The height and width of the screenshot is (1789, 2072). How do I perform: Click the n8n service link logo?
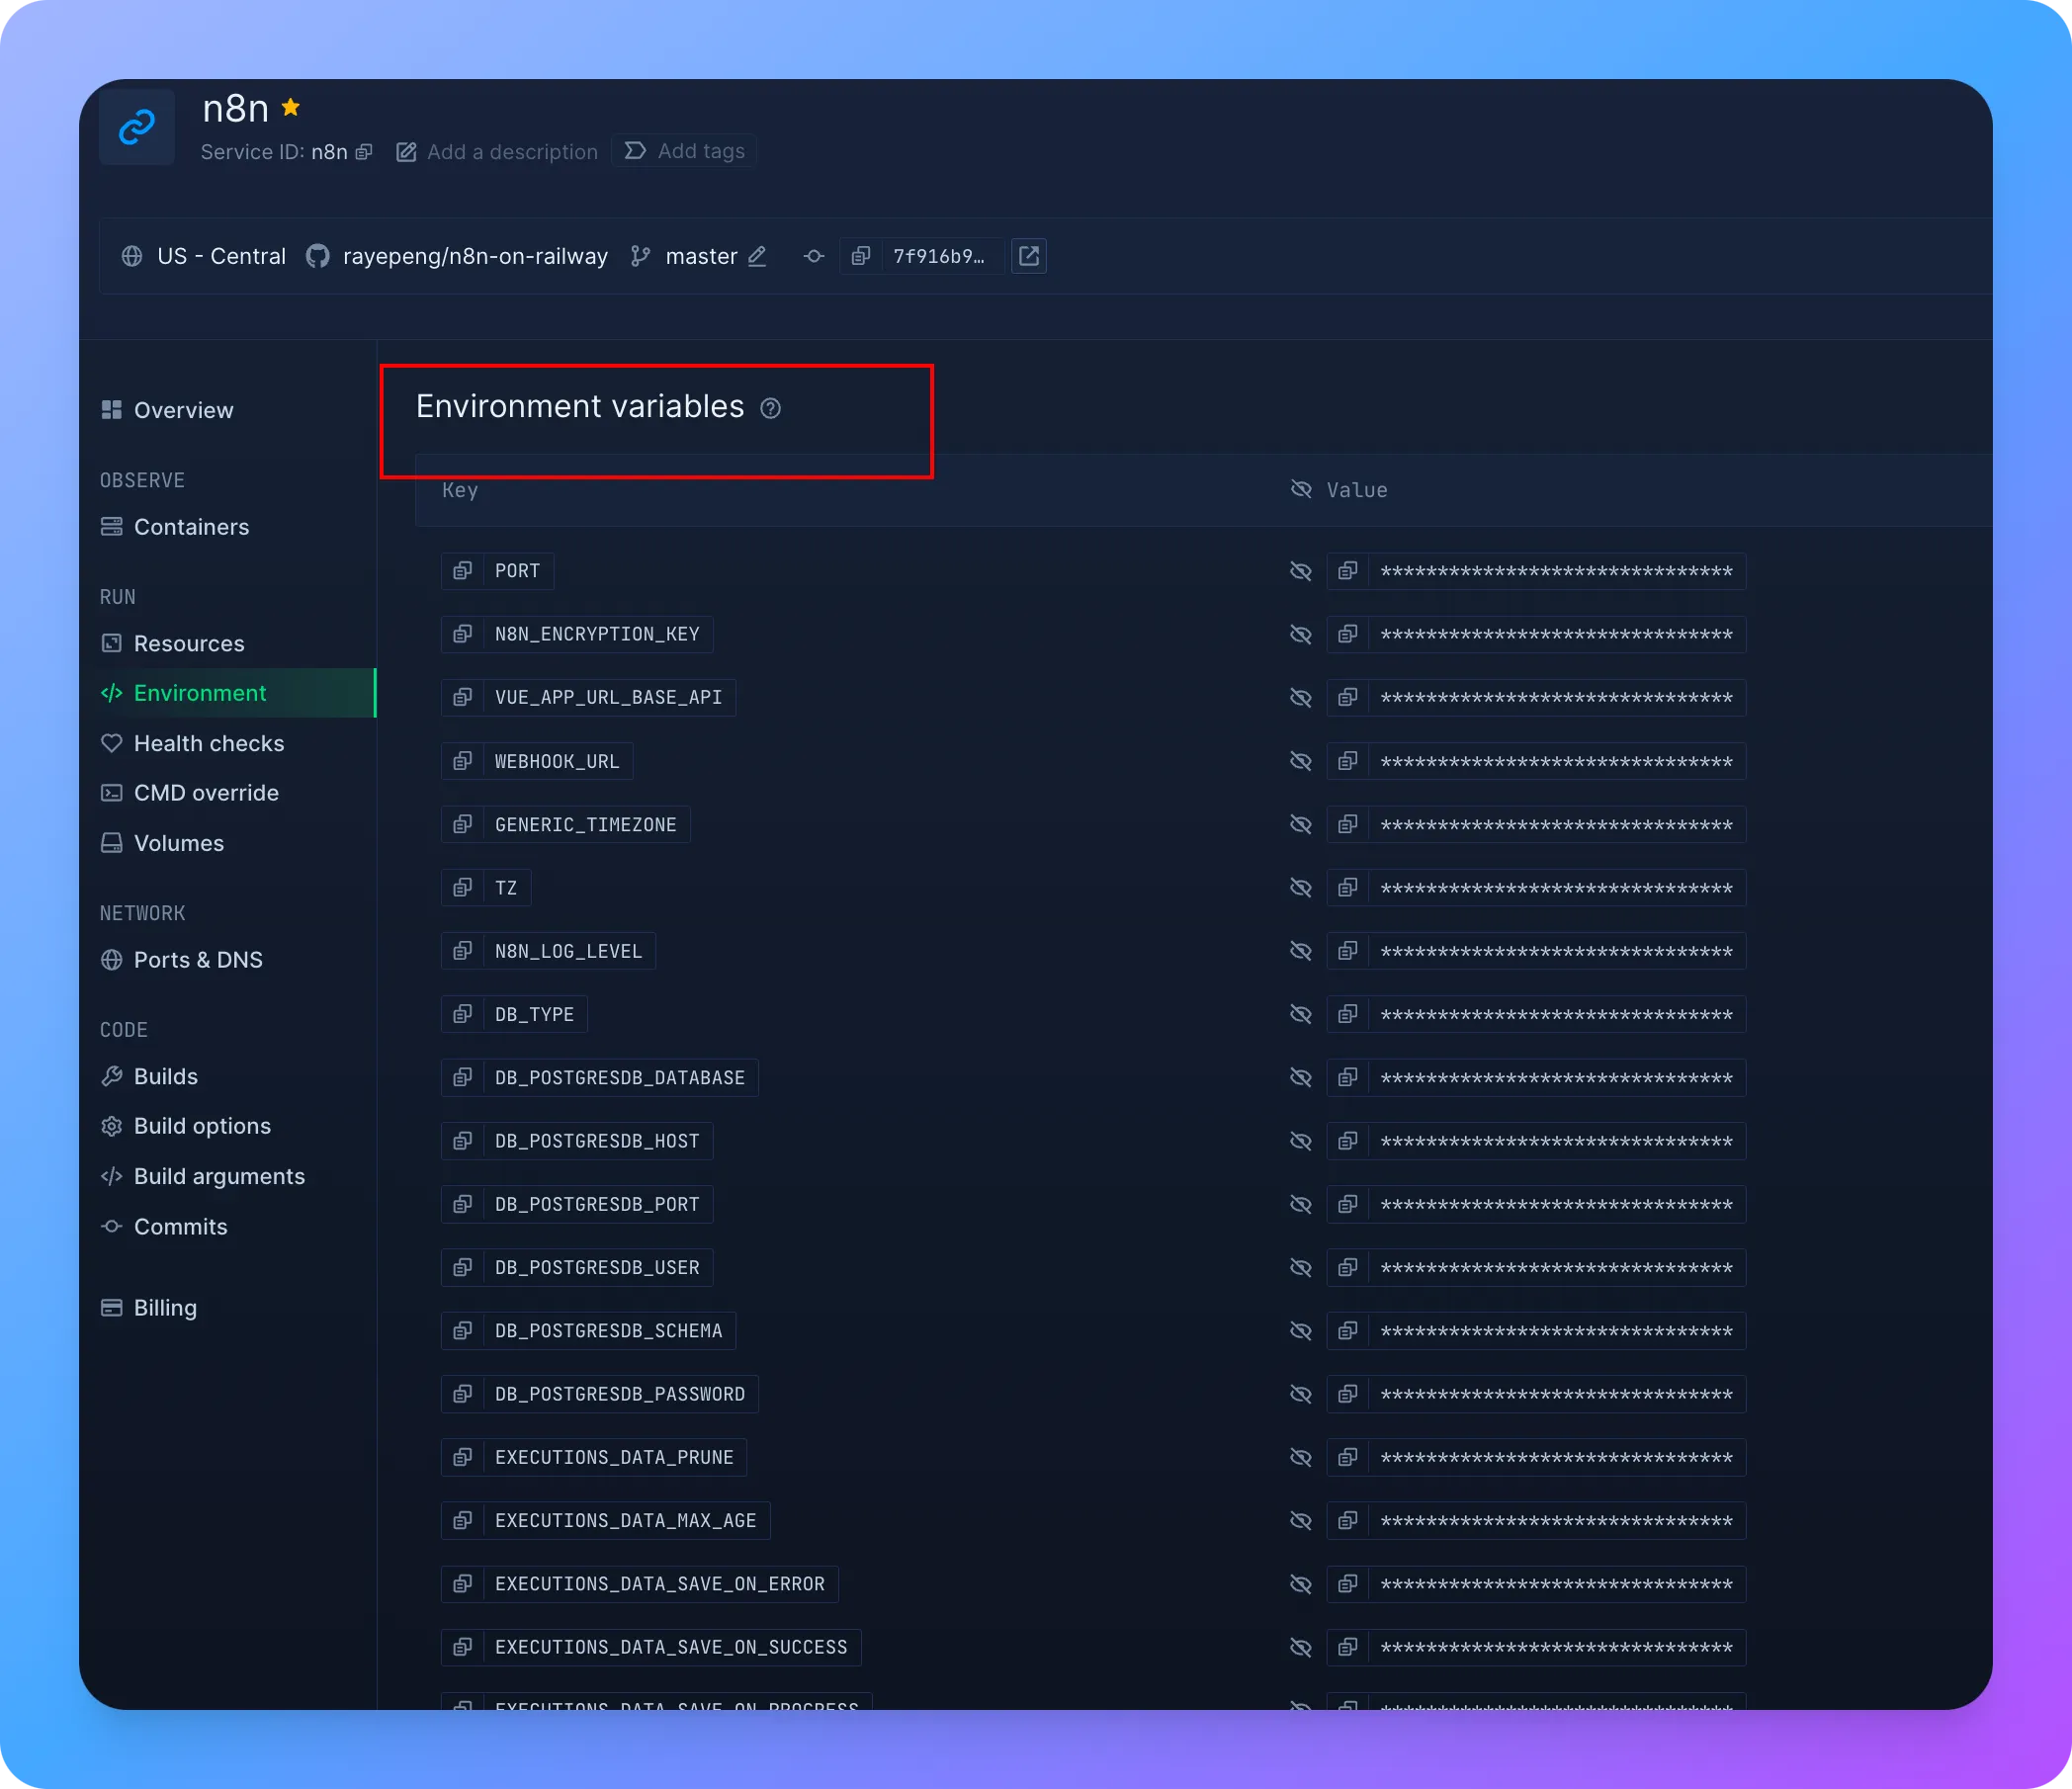[137, 127]
